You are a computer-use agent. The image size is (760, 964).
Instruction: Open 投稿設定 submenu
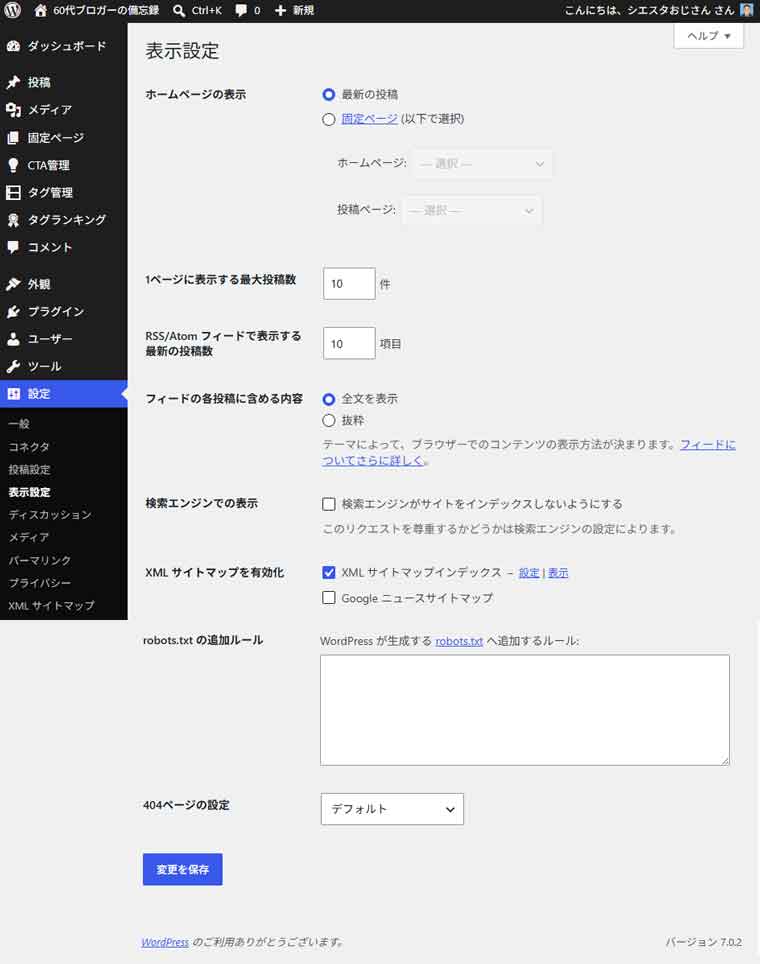tap(30, 469)
